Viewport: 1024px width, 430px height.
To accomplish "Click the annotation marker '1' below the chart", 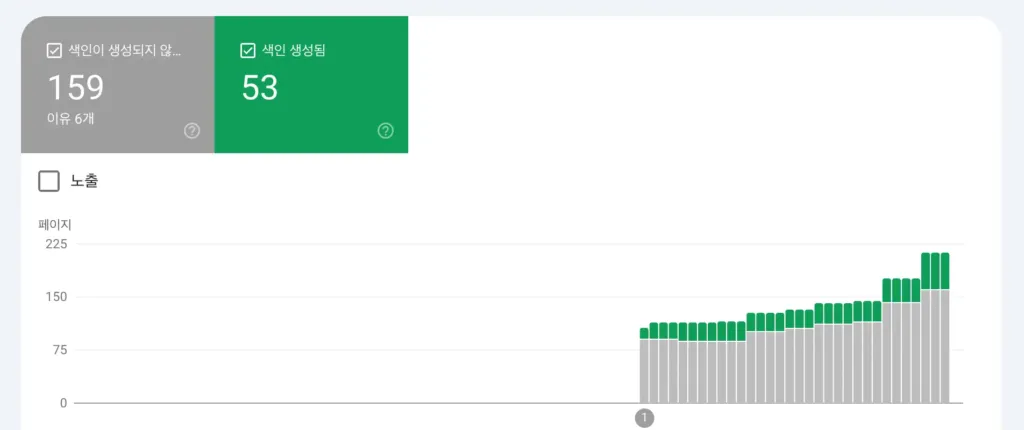I will coord(644,417).
